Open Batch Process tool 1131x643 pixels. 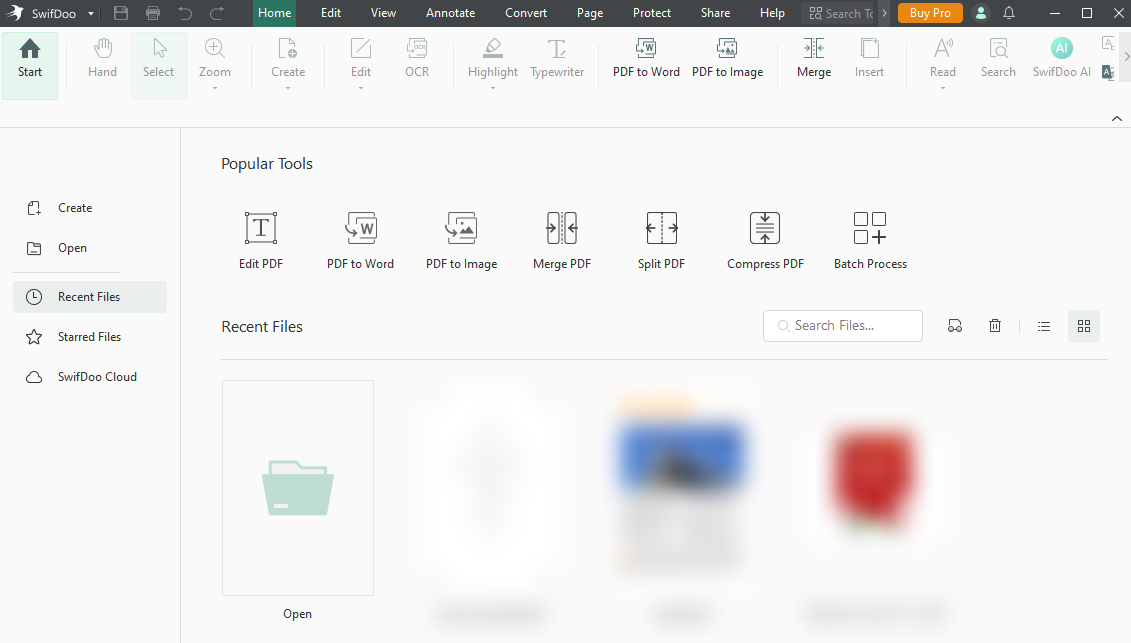[869, 238]
